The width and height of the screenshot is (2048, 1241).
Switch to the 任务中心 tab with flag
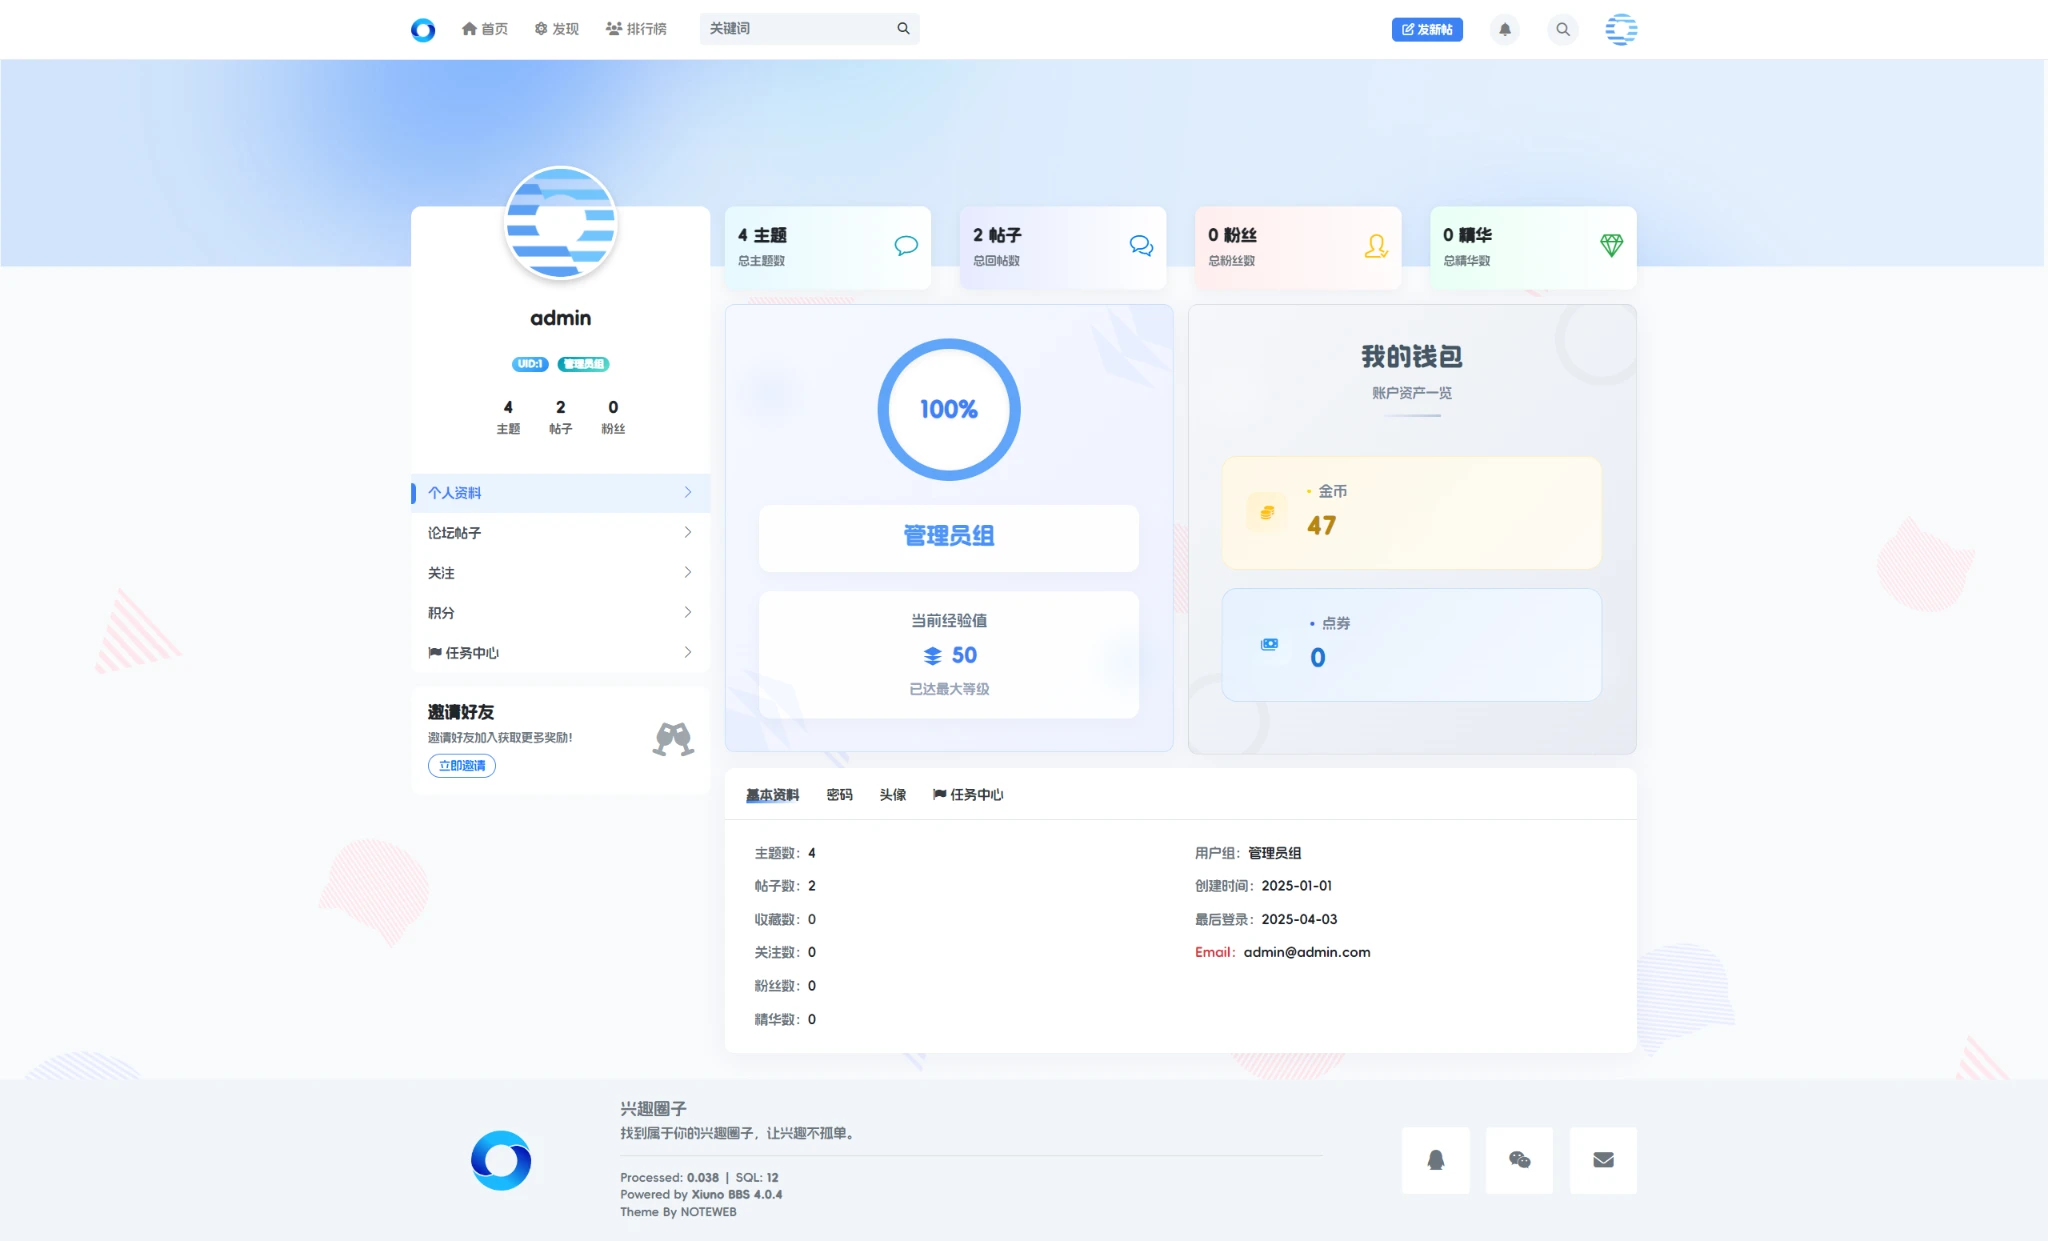coord(968,795)
